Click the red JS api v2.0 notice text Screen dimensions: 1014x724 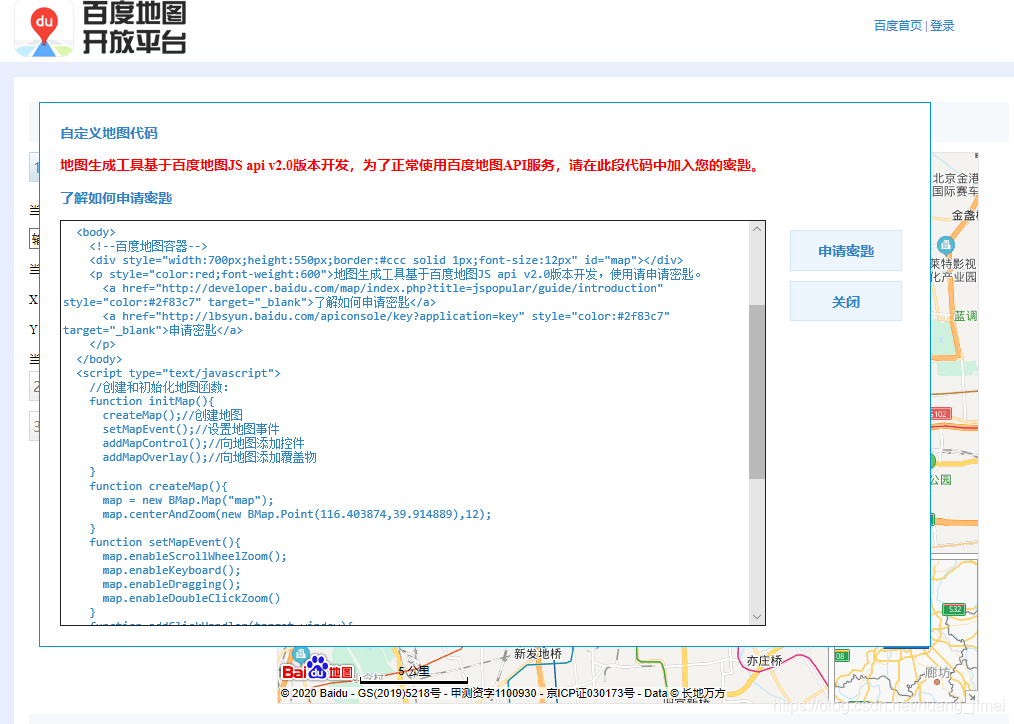412,165
